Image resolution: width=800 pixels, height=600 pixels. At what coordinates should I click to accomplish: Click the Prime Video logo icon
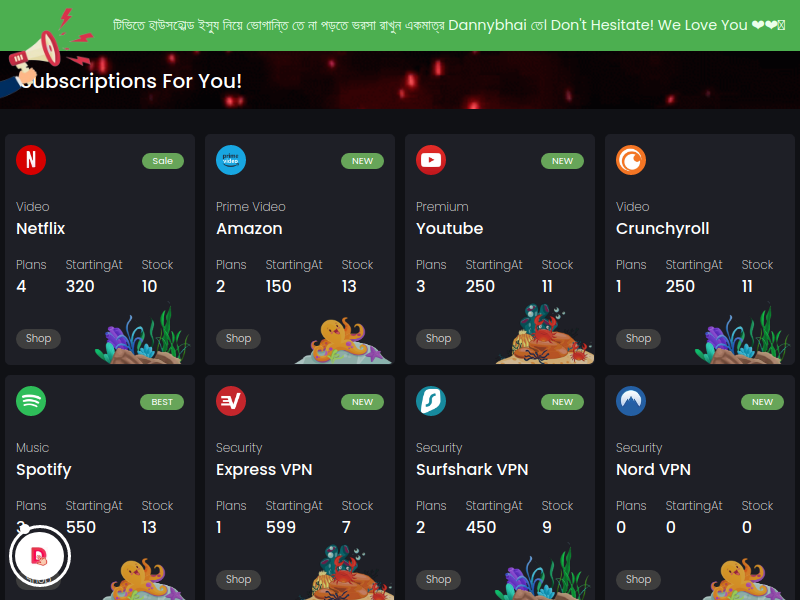coord(231,160)
